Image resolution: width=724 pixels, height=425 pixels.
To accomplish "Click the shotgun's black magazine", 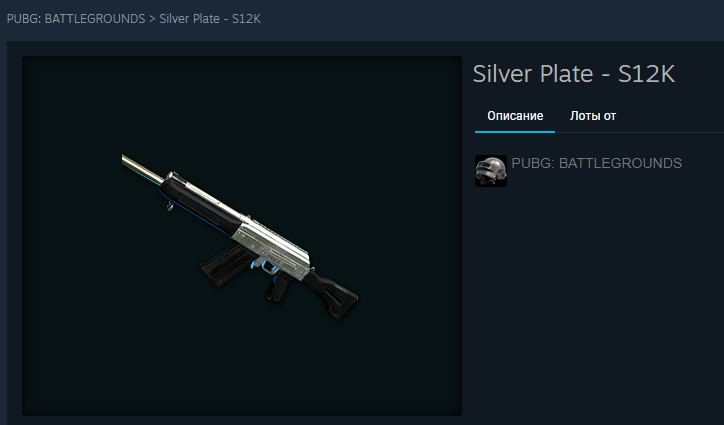I will [x=223, y=264].
